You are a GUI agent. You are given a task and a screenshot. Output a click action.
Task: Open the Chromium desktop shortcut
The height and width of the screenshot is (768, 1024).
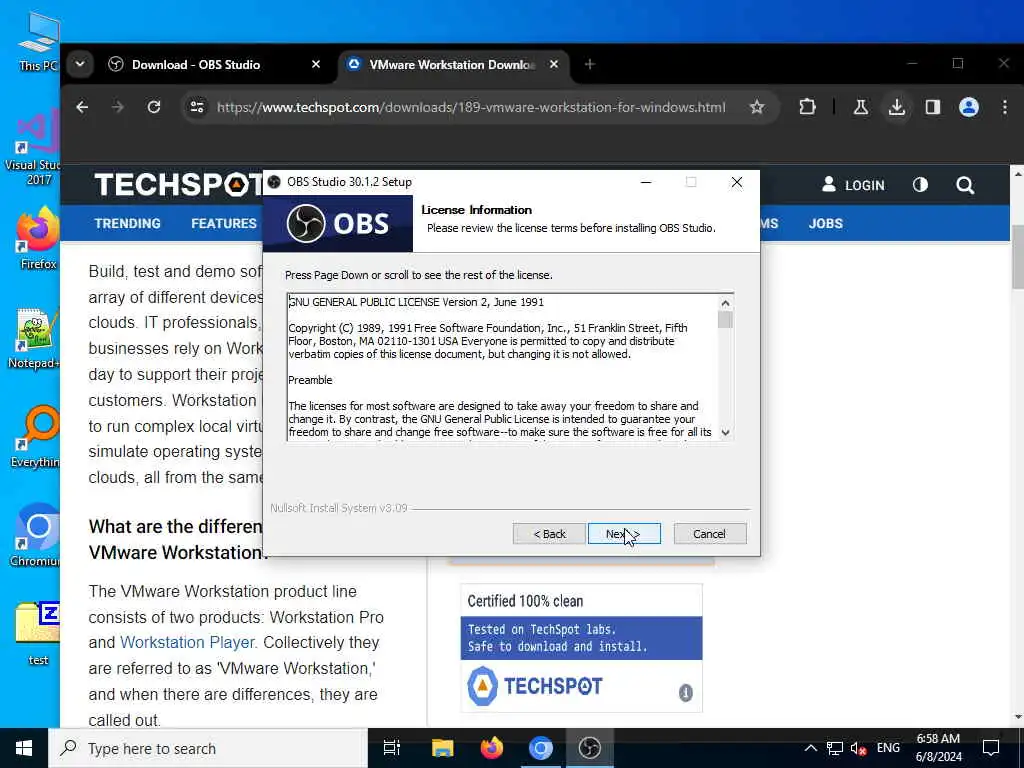click(x=36, y=536)
